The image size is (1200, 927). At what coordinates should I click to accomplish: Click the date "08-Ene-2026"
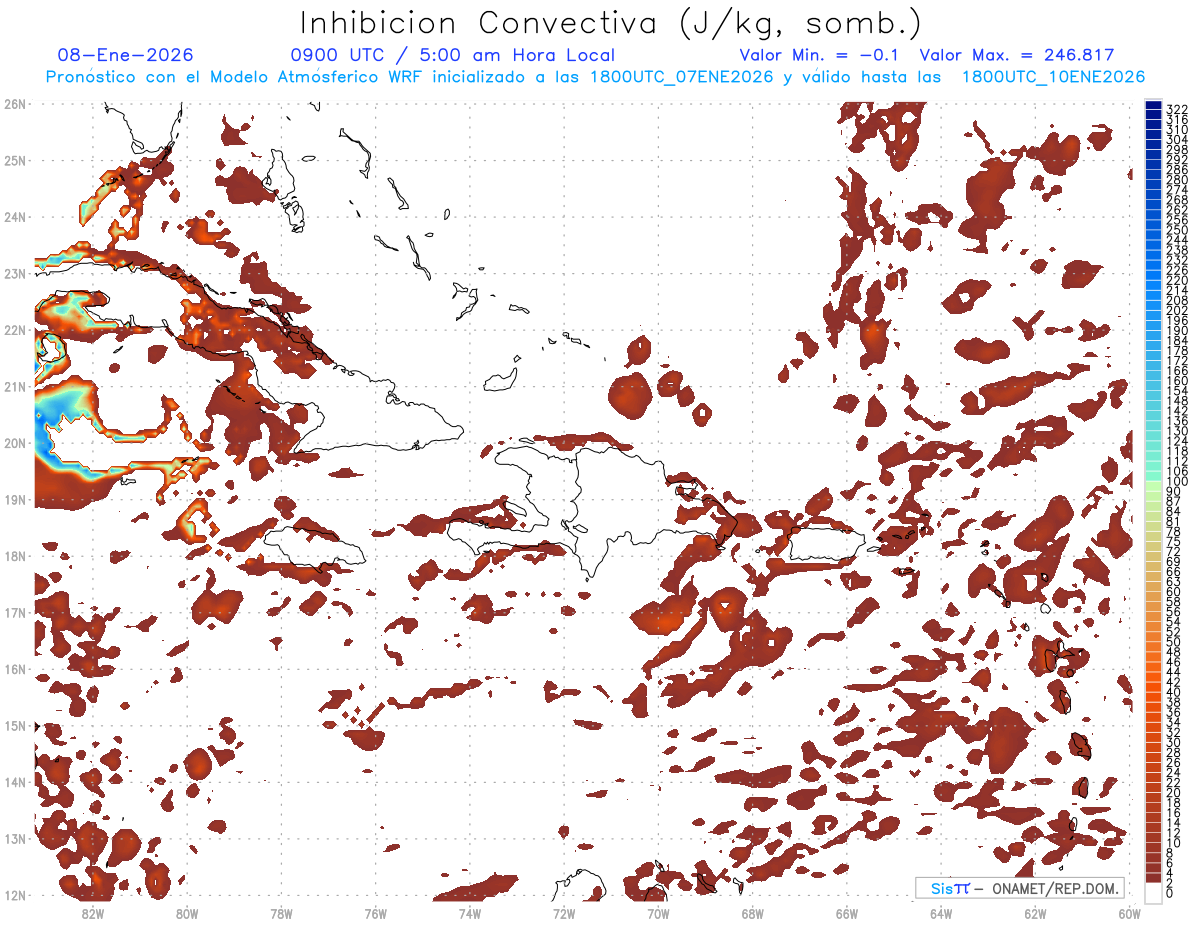click(x=125, y=55)
